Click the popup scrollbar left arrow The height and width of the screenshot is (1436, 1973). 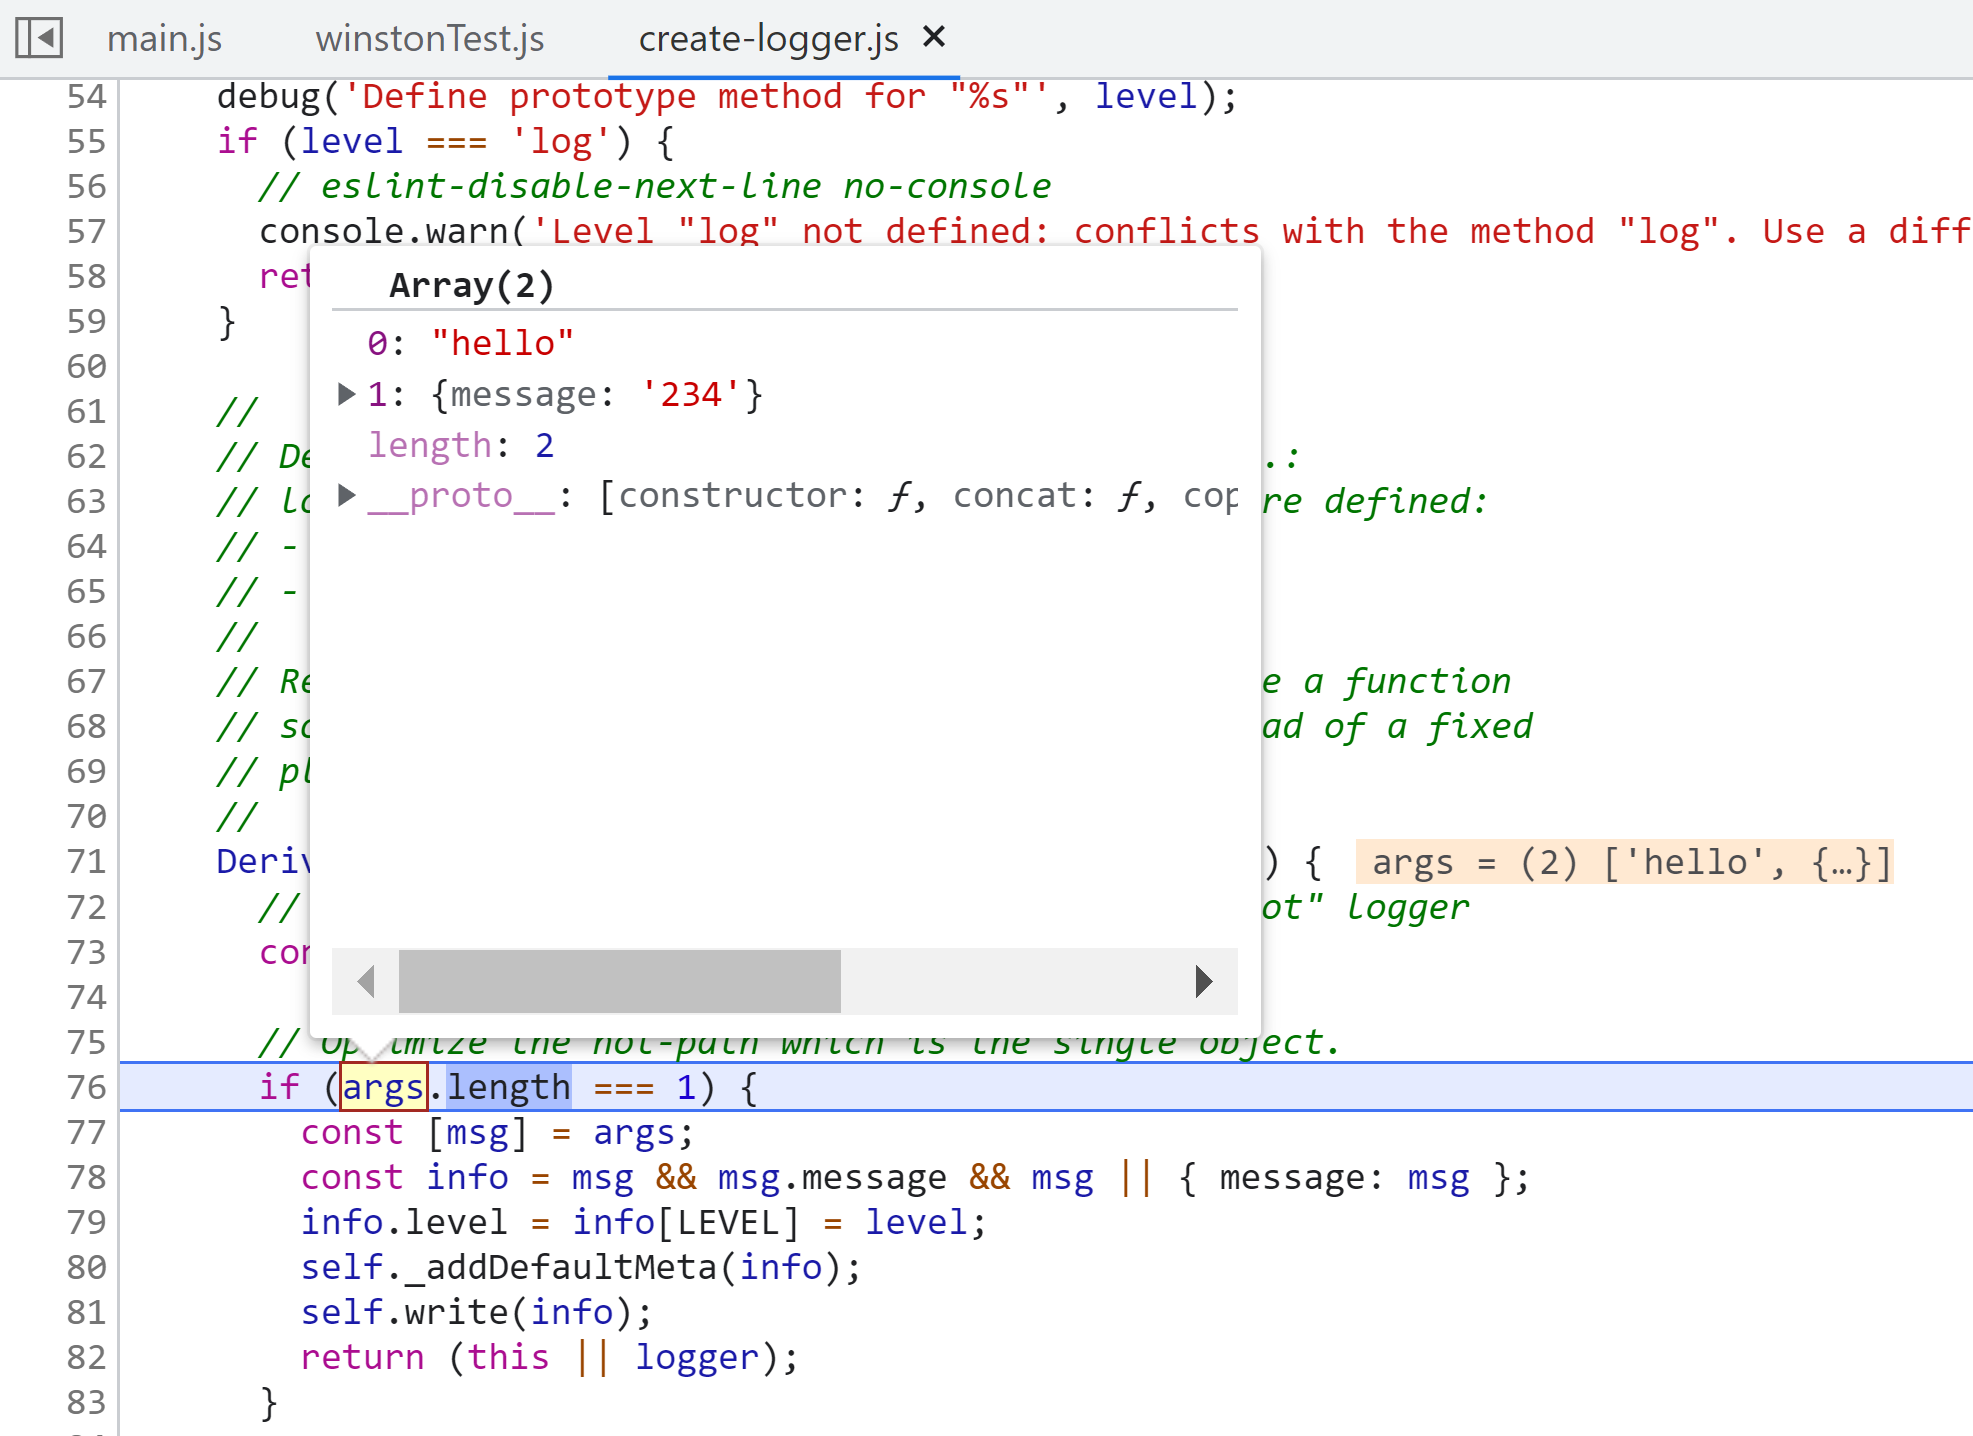point(366,981)
